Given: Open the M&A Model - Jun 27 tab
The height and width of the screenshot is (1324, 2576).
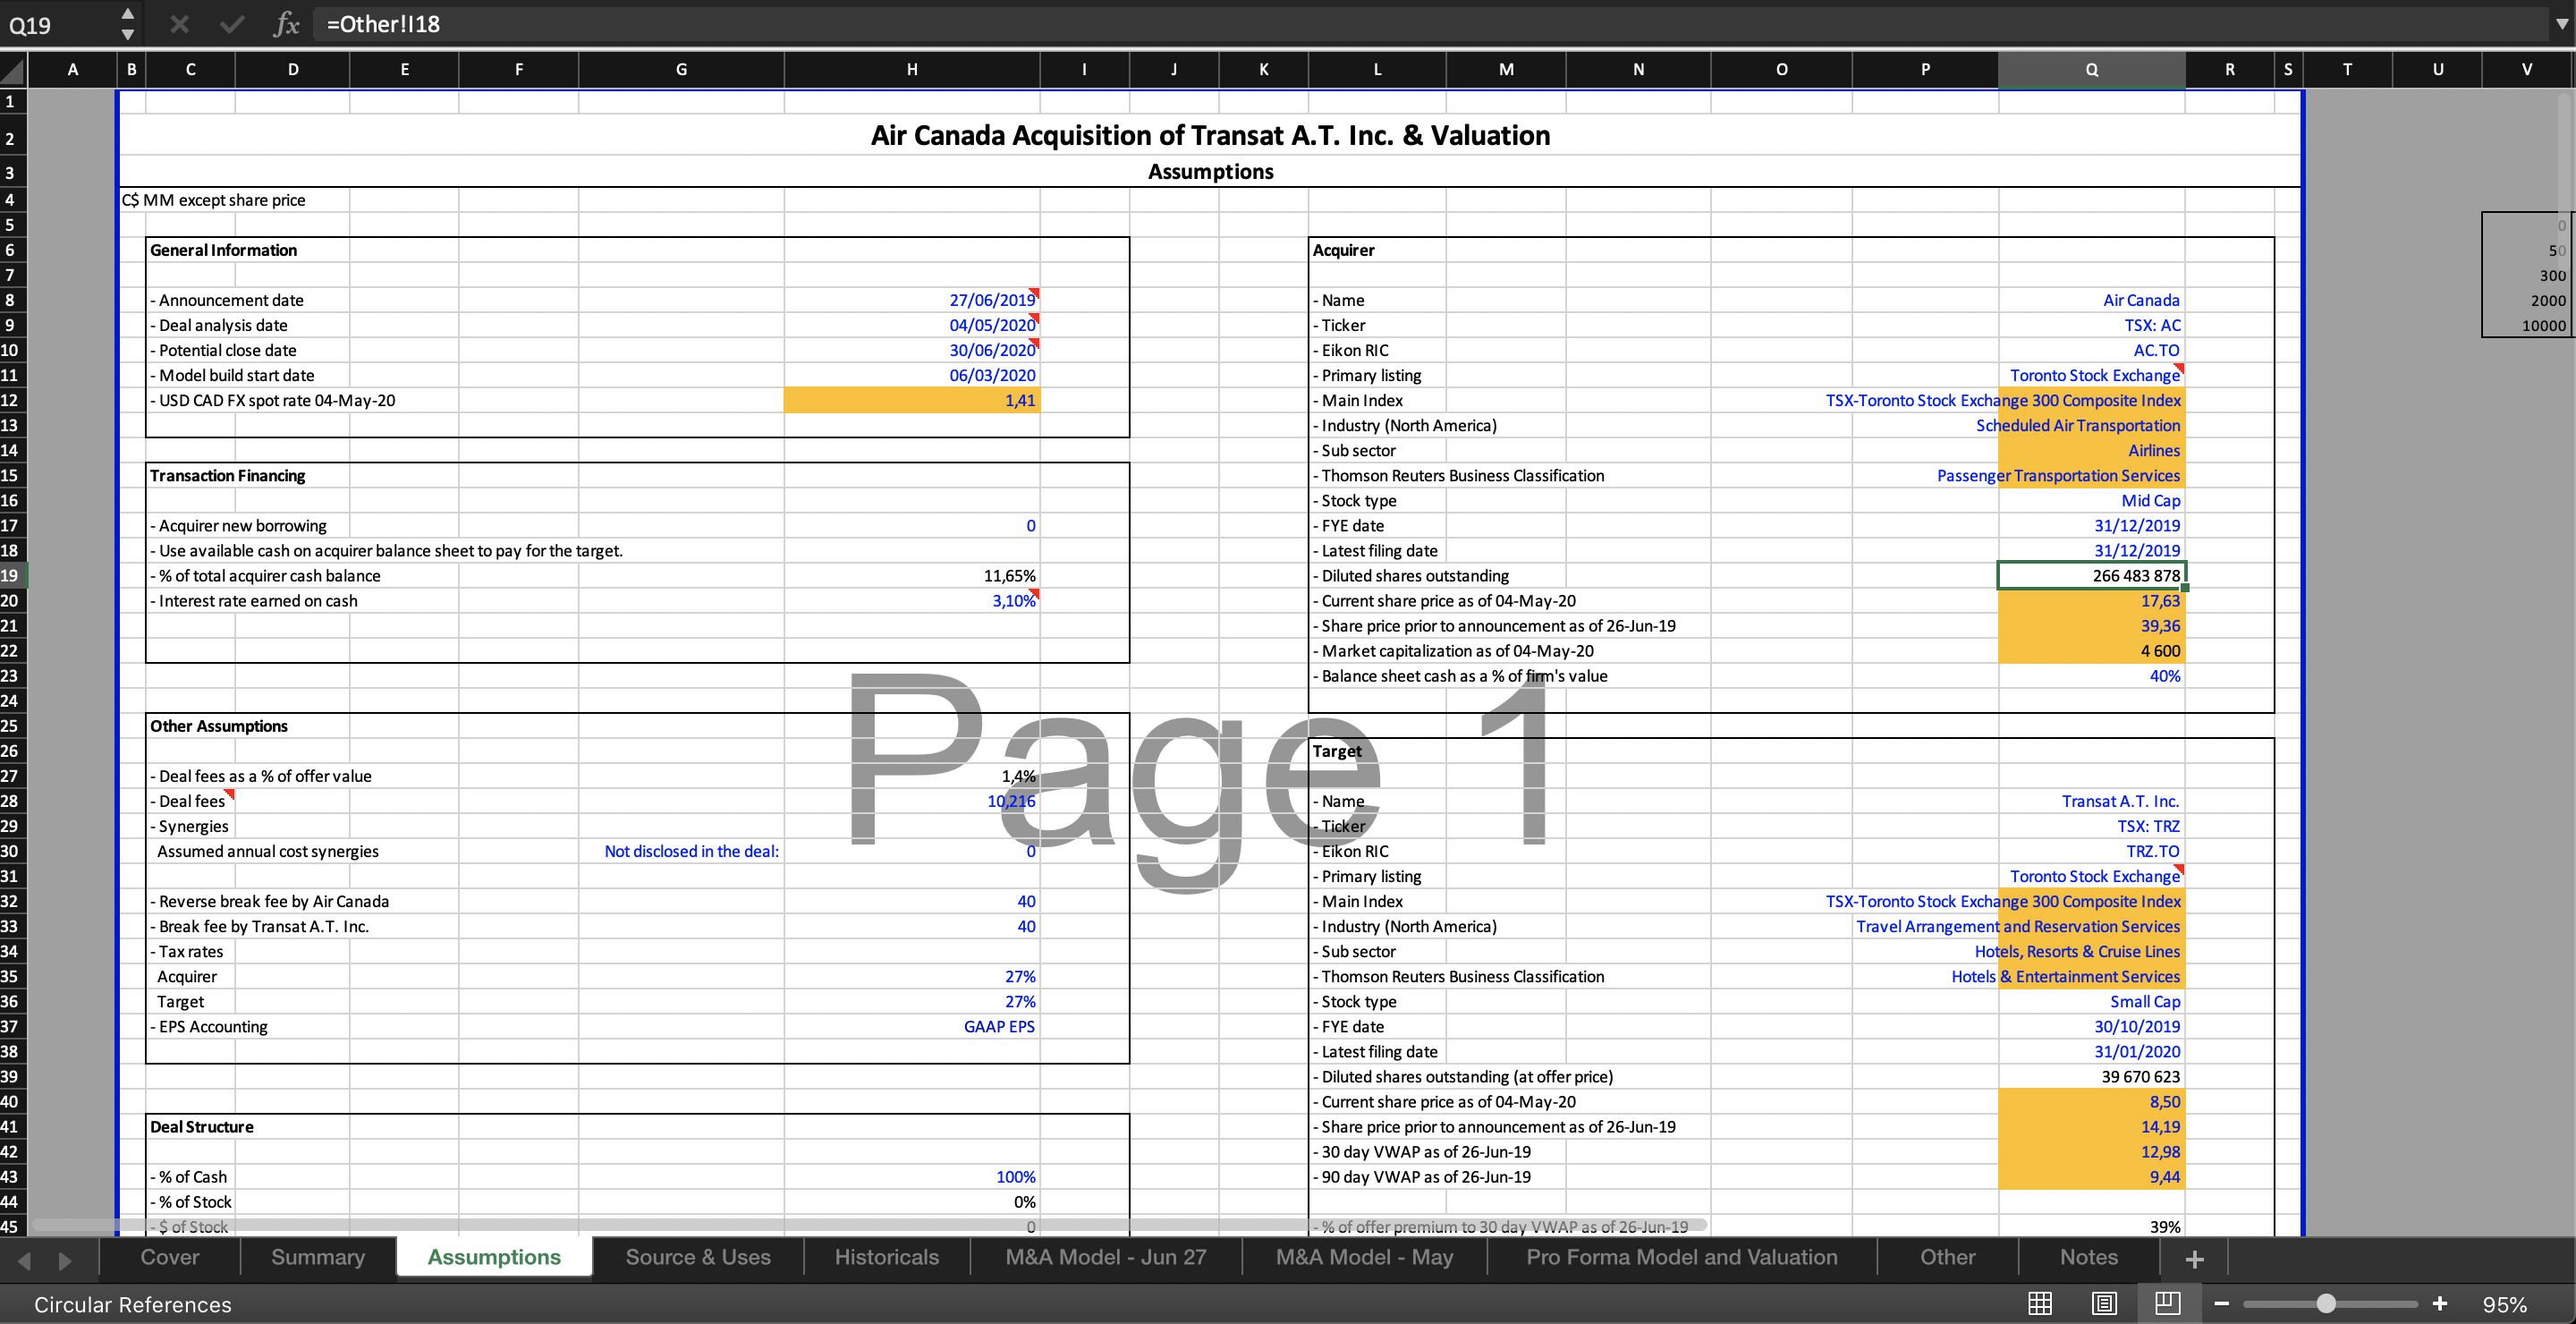Looking at the screenshot, I should click(1106, 1257).
